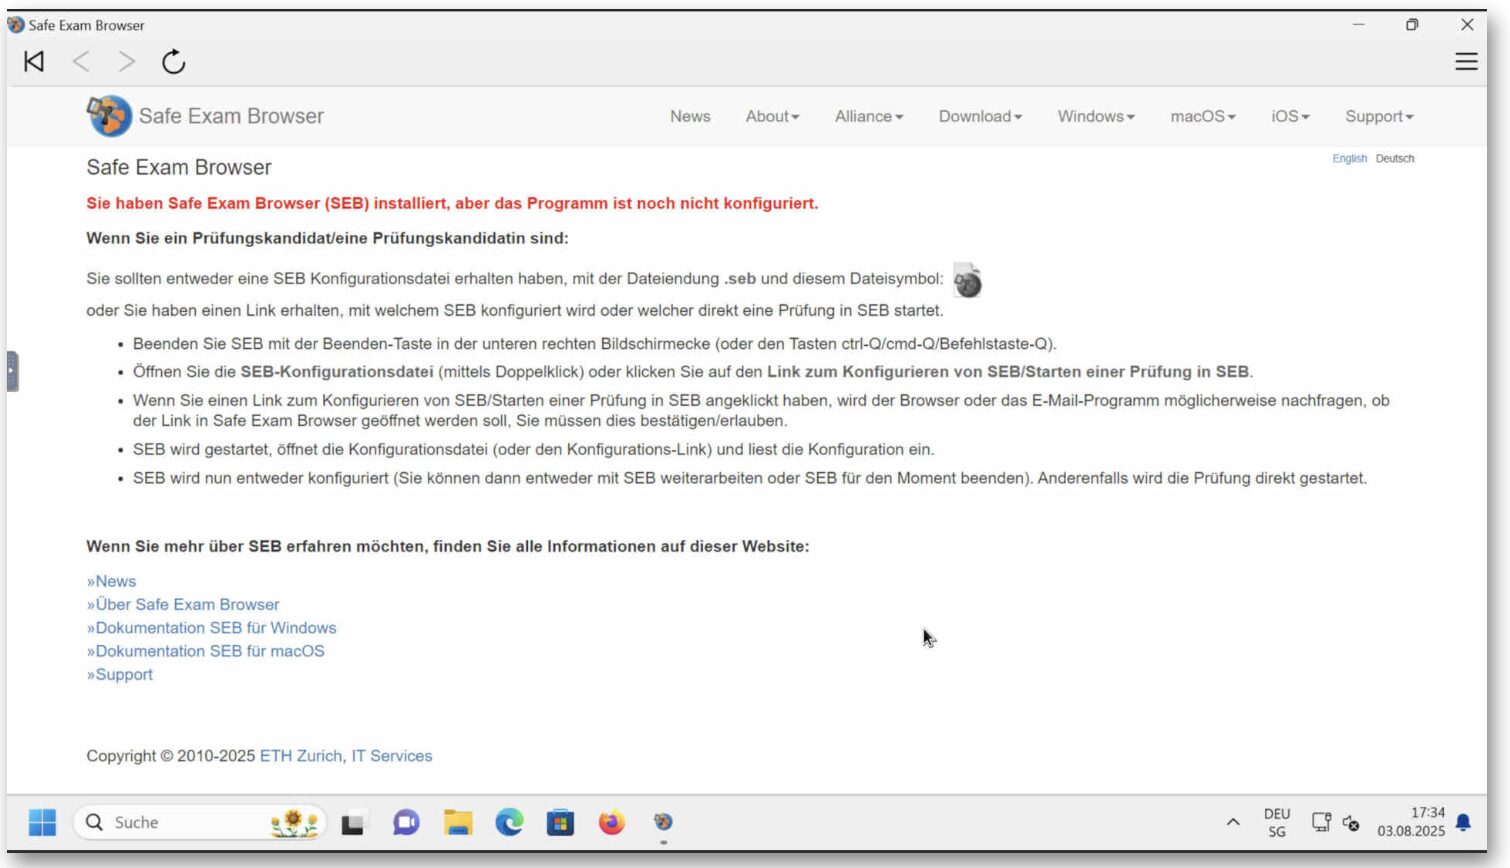Click the Safe Exam Browser logo in the header
Image resolution: width=1510 pixels, height=868 pixels.
[x=109, y=116]
